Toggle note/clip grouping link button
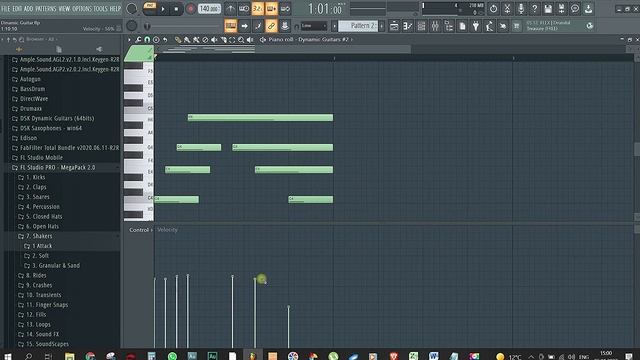The height and width of the screenshot is (360, 640). coord(271,26)
